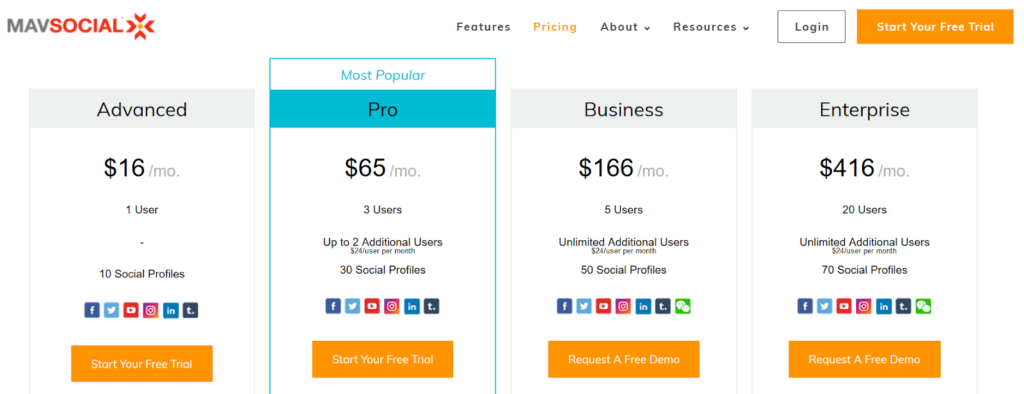Click WeChat icon in Business plan
The image size is (1024, 394).
(682, 306)
